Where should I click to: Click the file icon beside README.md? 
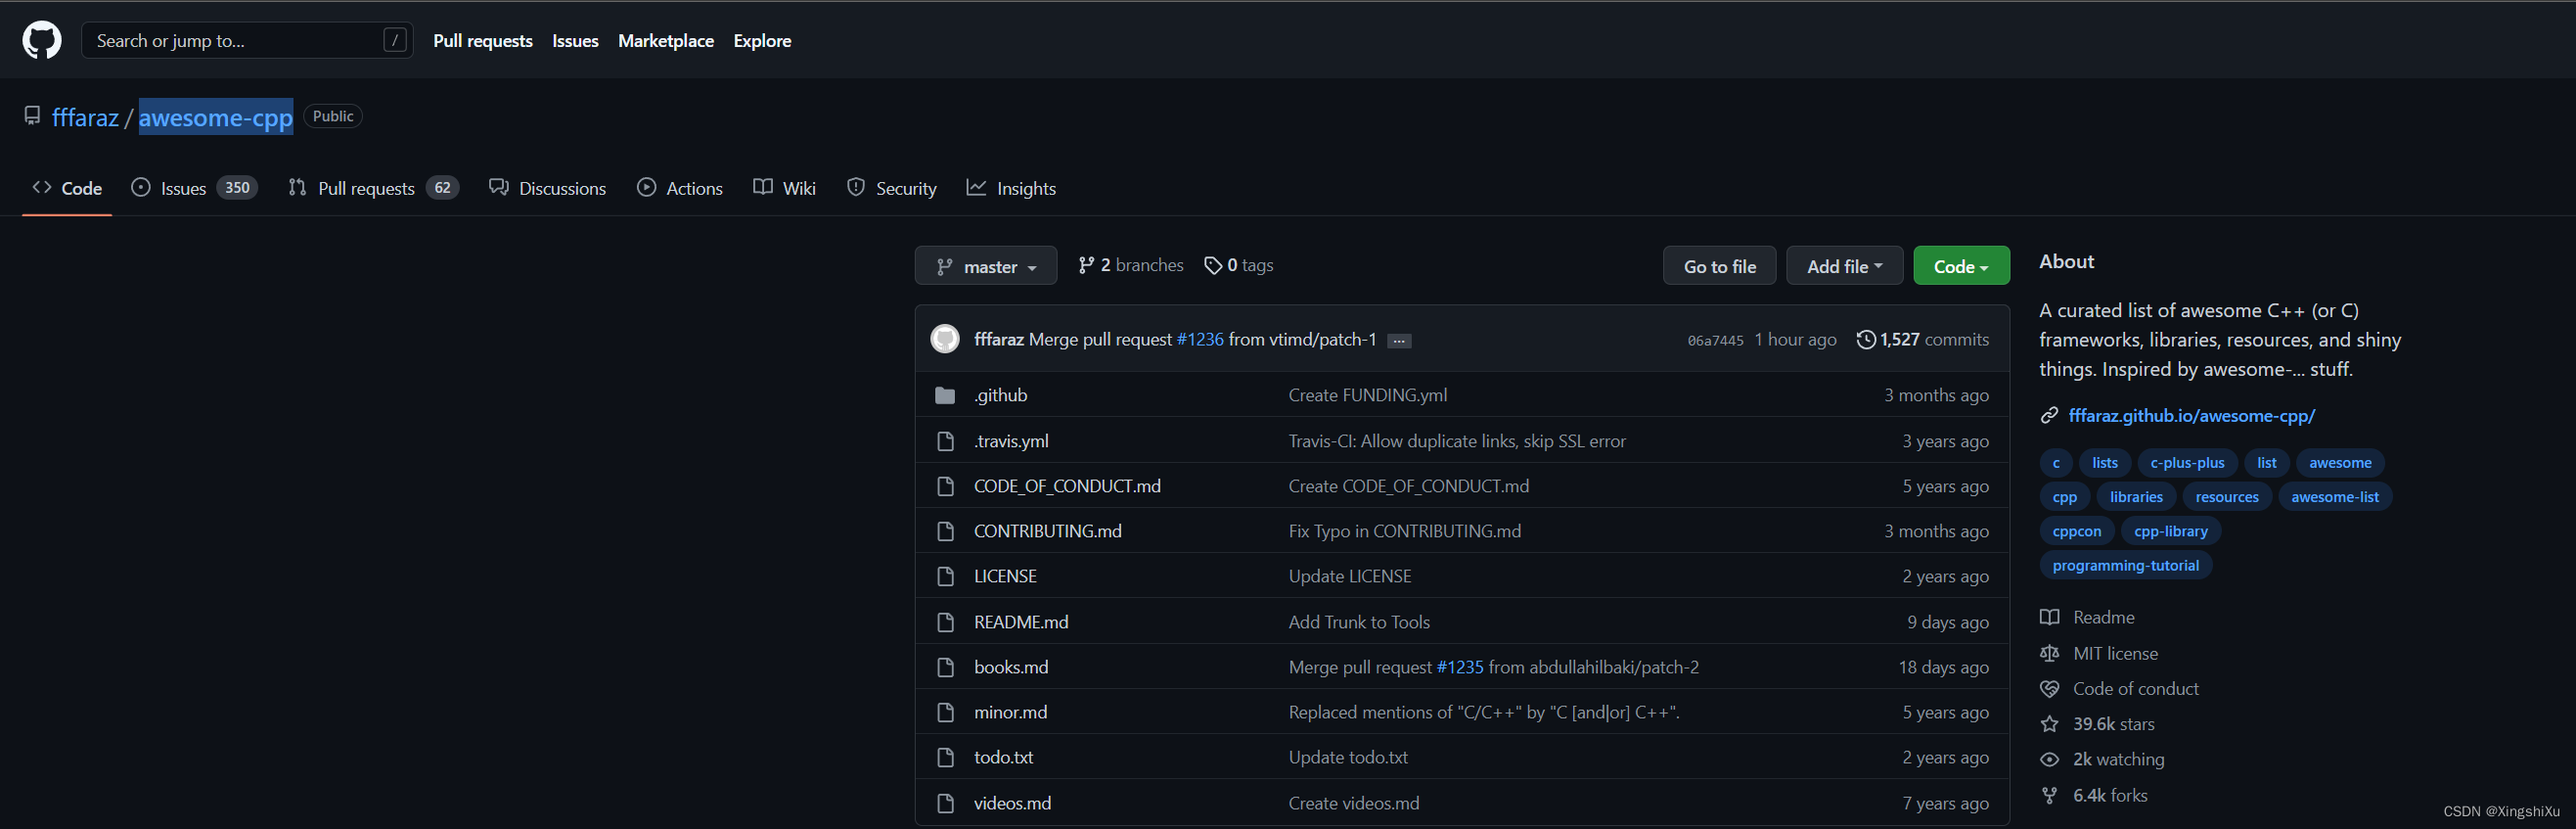pyautogui.click(x=945, y=622)
